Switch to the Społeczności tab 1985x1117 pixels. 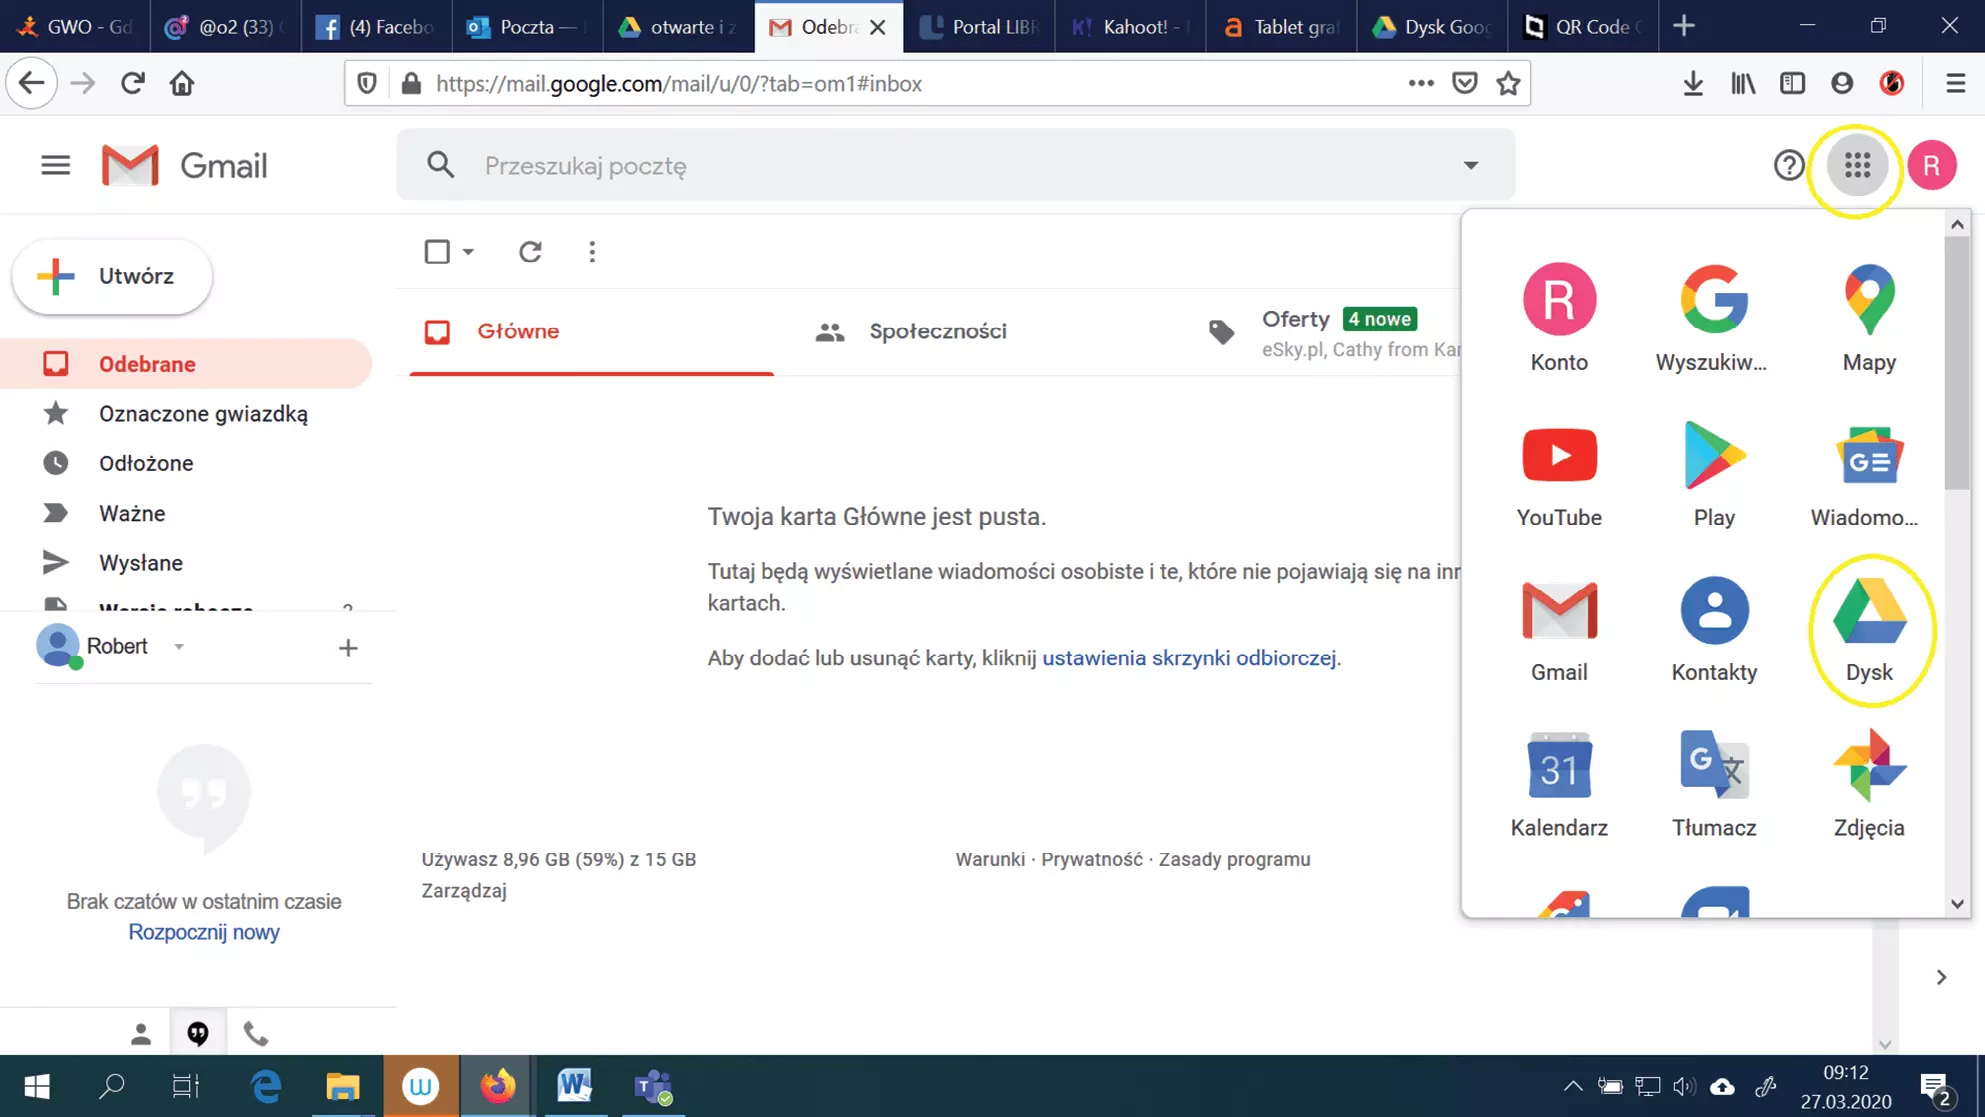pos(938,332)
